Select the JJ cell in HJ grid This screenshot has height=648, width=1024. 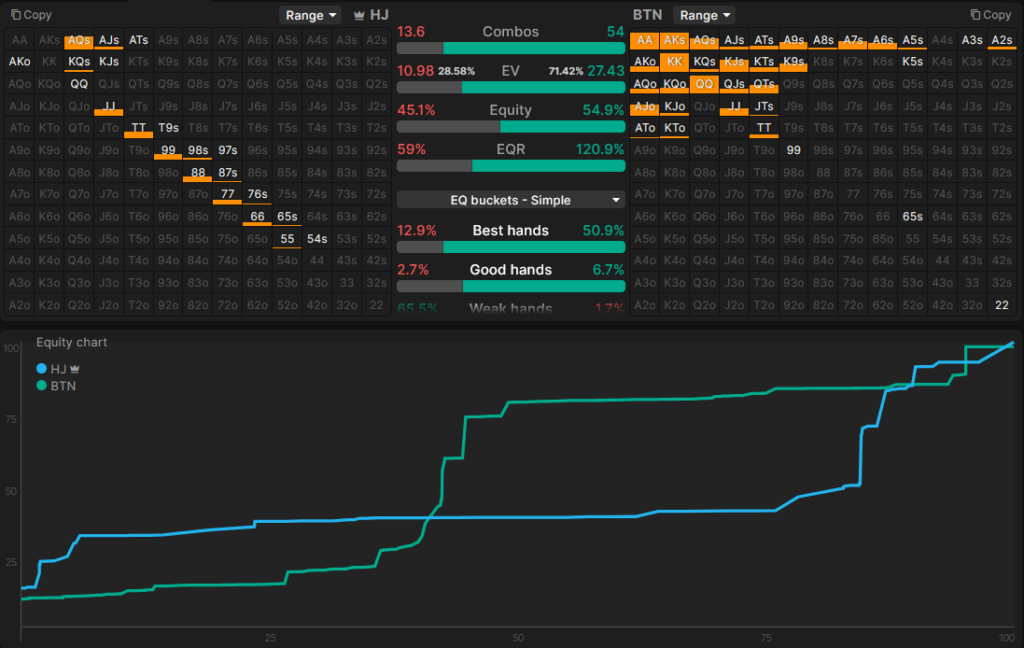coord(109,106)
